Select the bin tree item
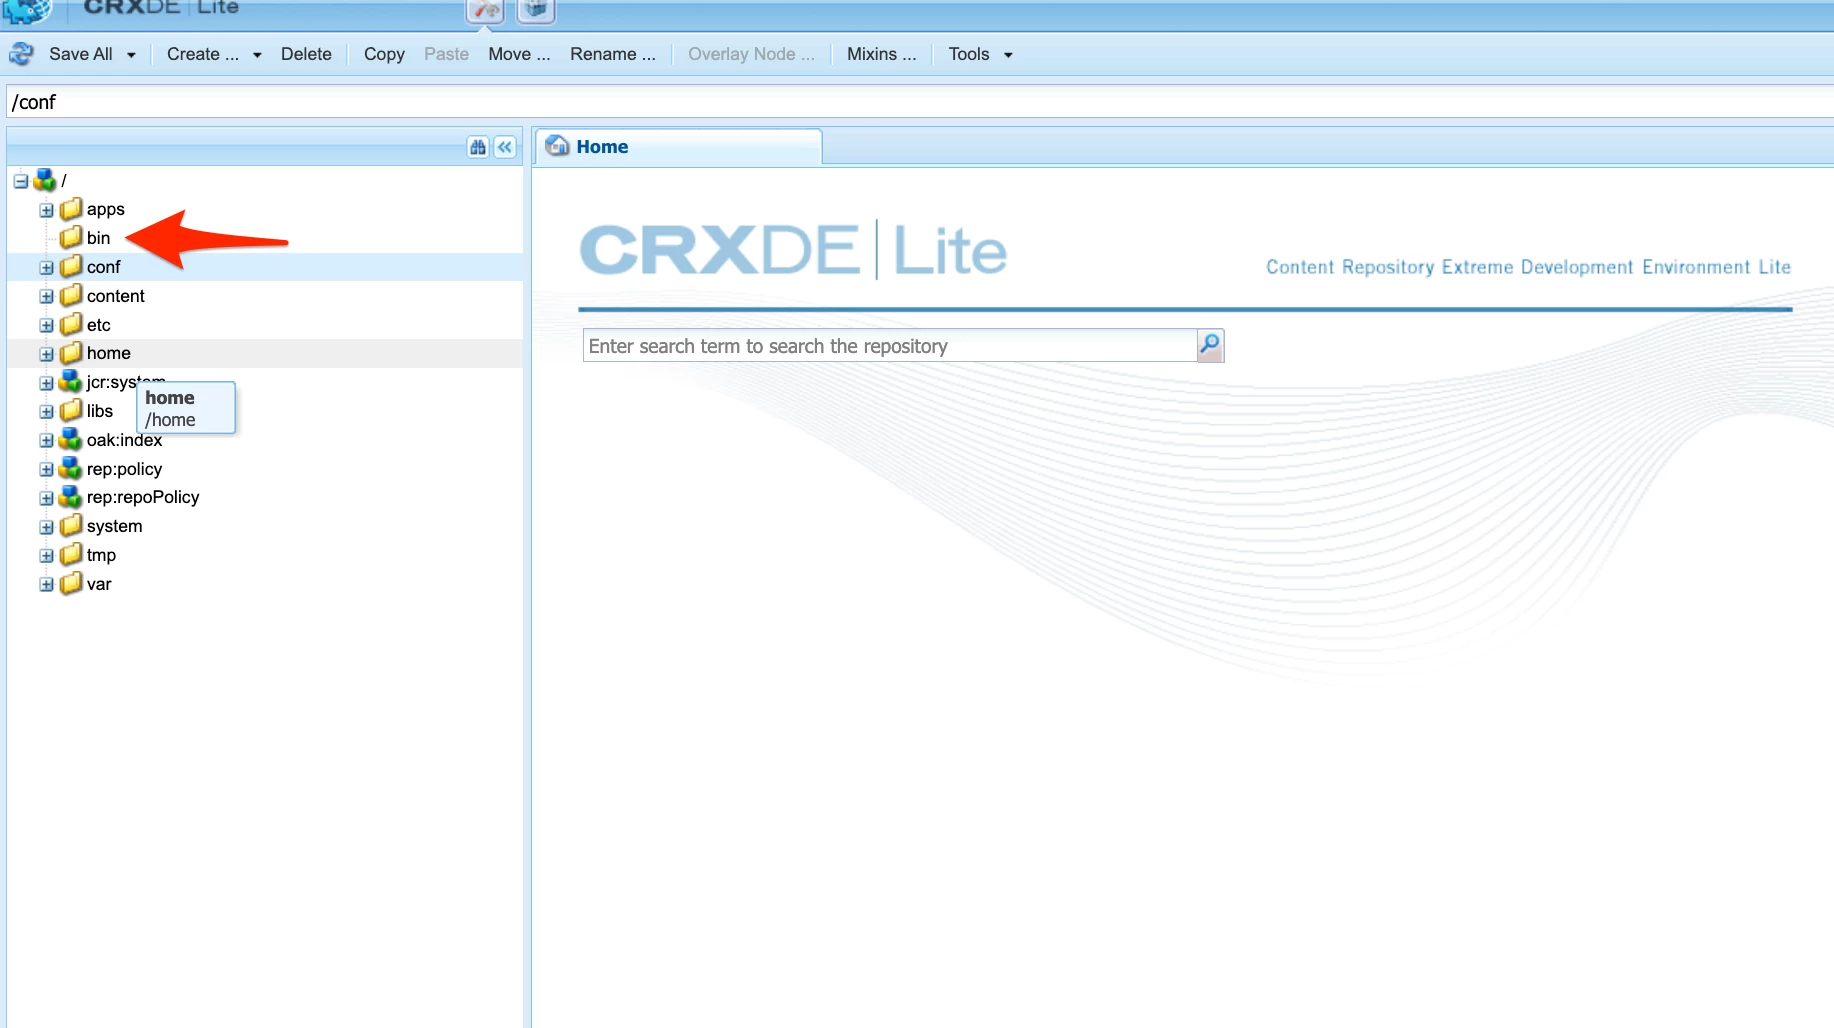The image size is (1834, 1028). click(98, 238)
